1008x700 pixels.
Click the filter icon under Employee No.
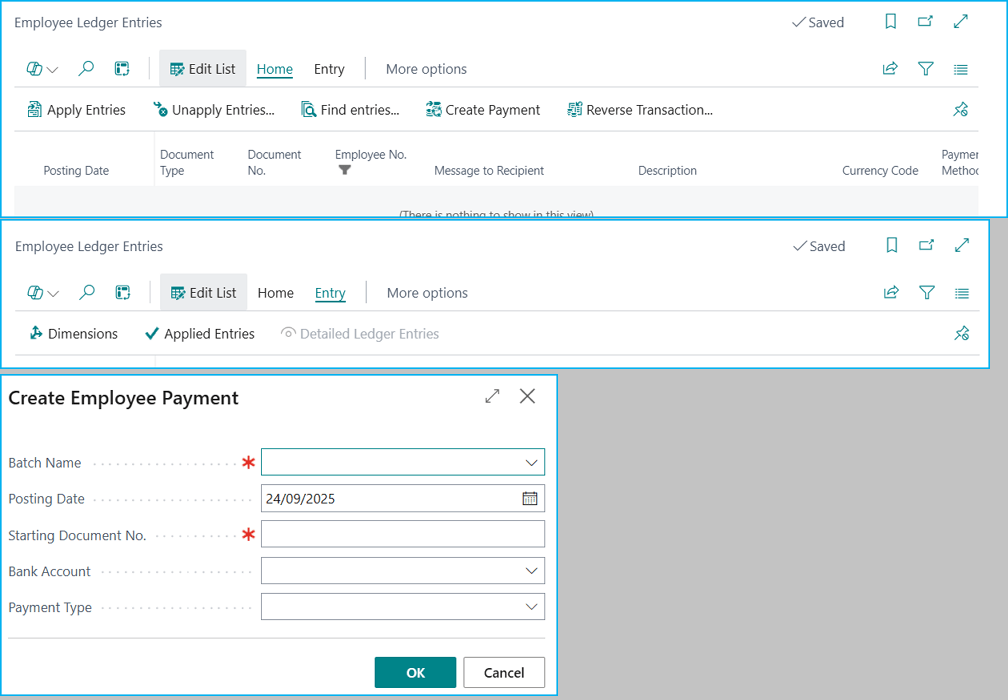tap(345, 171)
